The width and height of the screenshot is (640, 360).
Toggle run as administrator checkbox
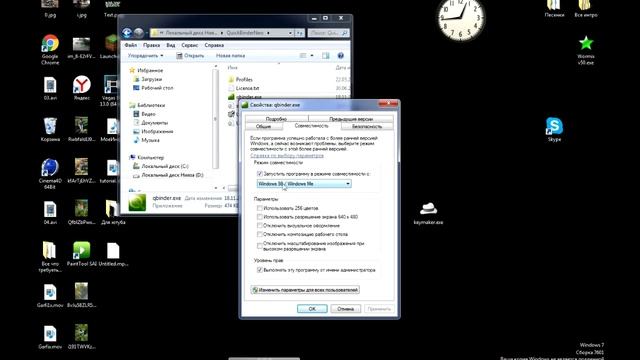tap(260, 270)
